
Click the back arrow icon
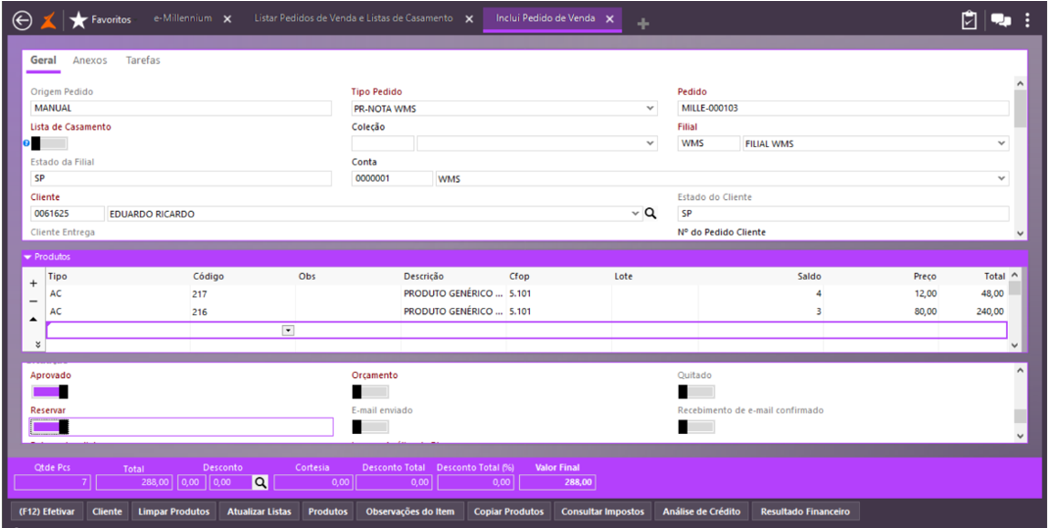tap(22, 21)
